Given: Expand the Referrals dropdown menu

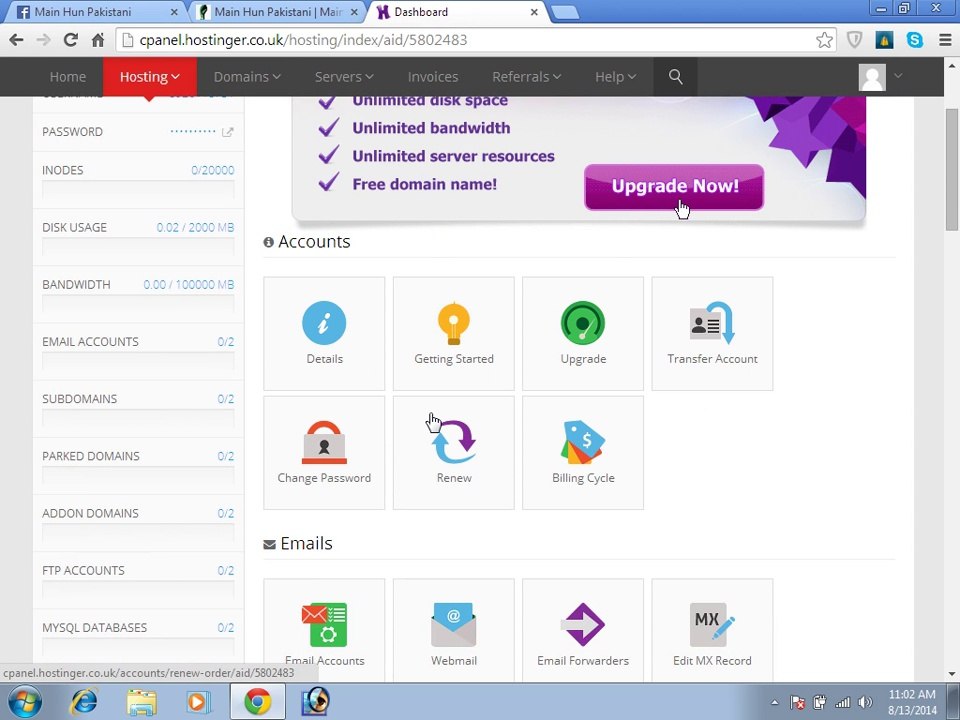Looking at the screenshot, I should [527, 77].
